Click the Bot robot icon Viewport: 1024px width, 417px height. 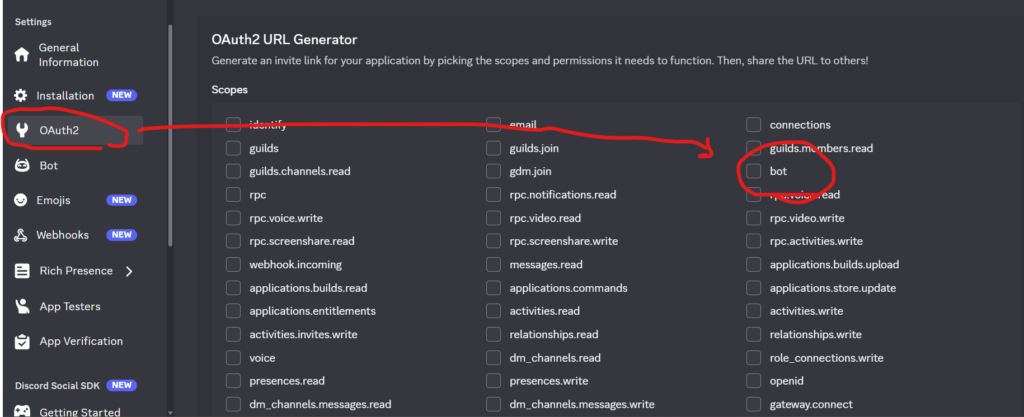[21, 165]
